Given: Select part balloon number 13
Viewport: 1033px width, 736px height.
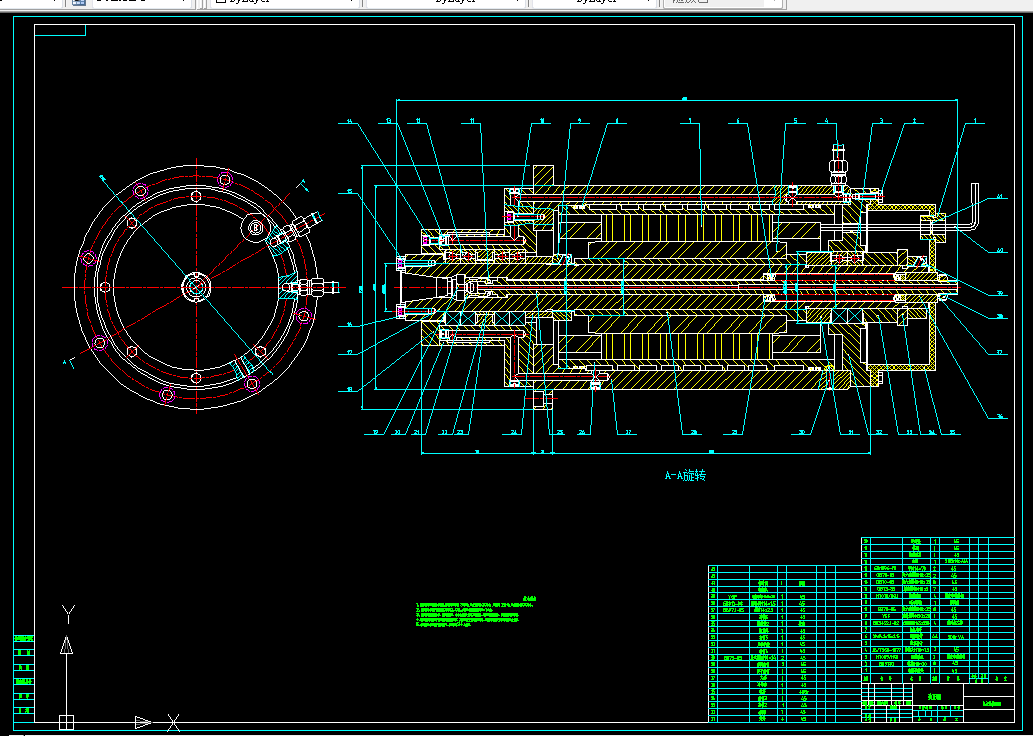Looking at the screenshot, I should point(389,121).
